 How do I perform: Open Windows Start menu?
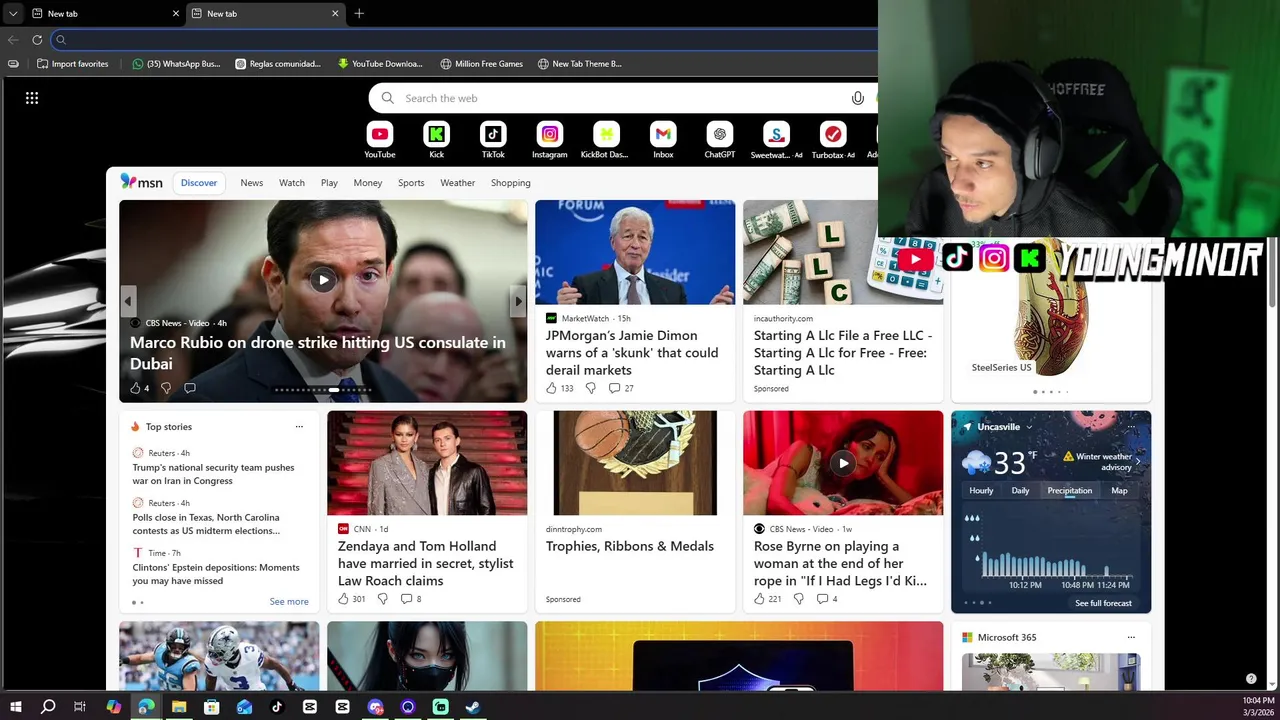(16, 707)
